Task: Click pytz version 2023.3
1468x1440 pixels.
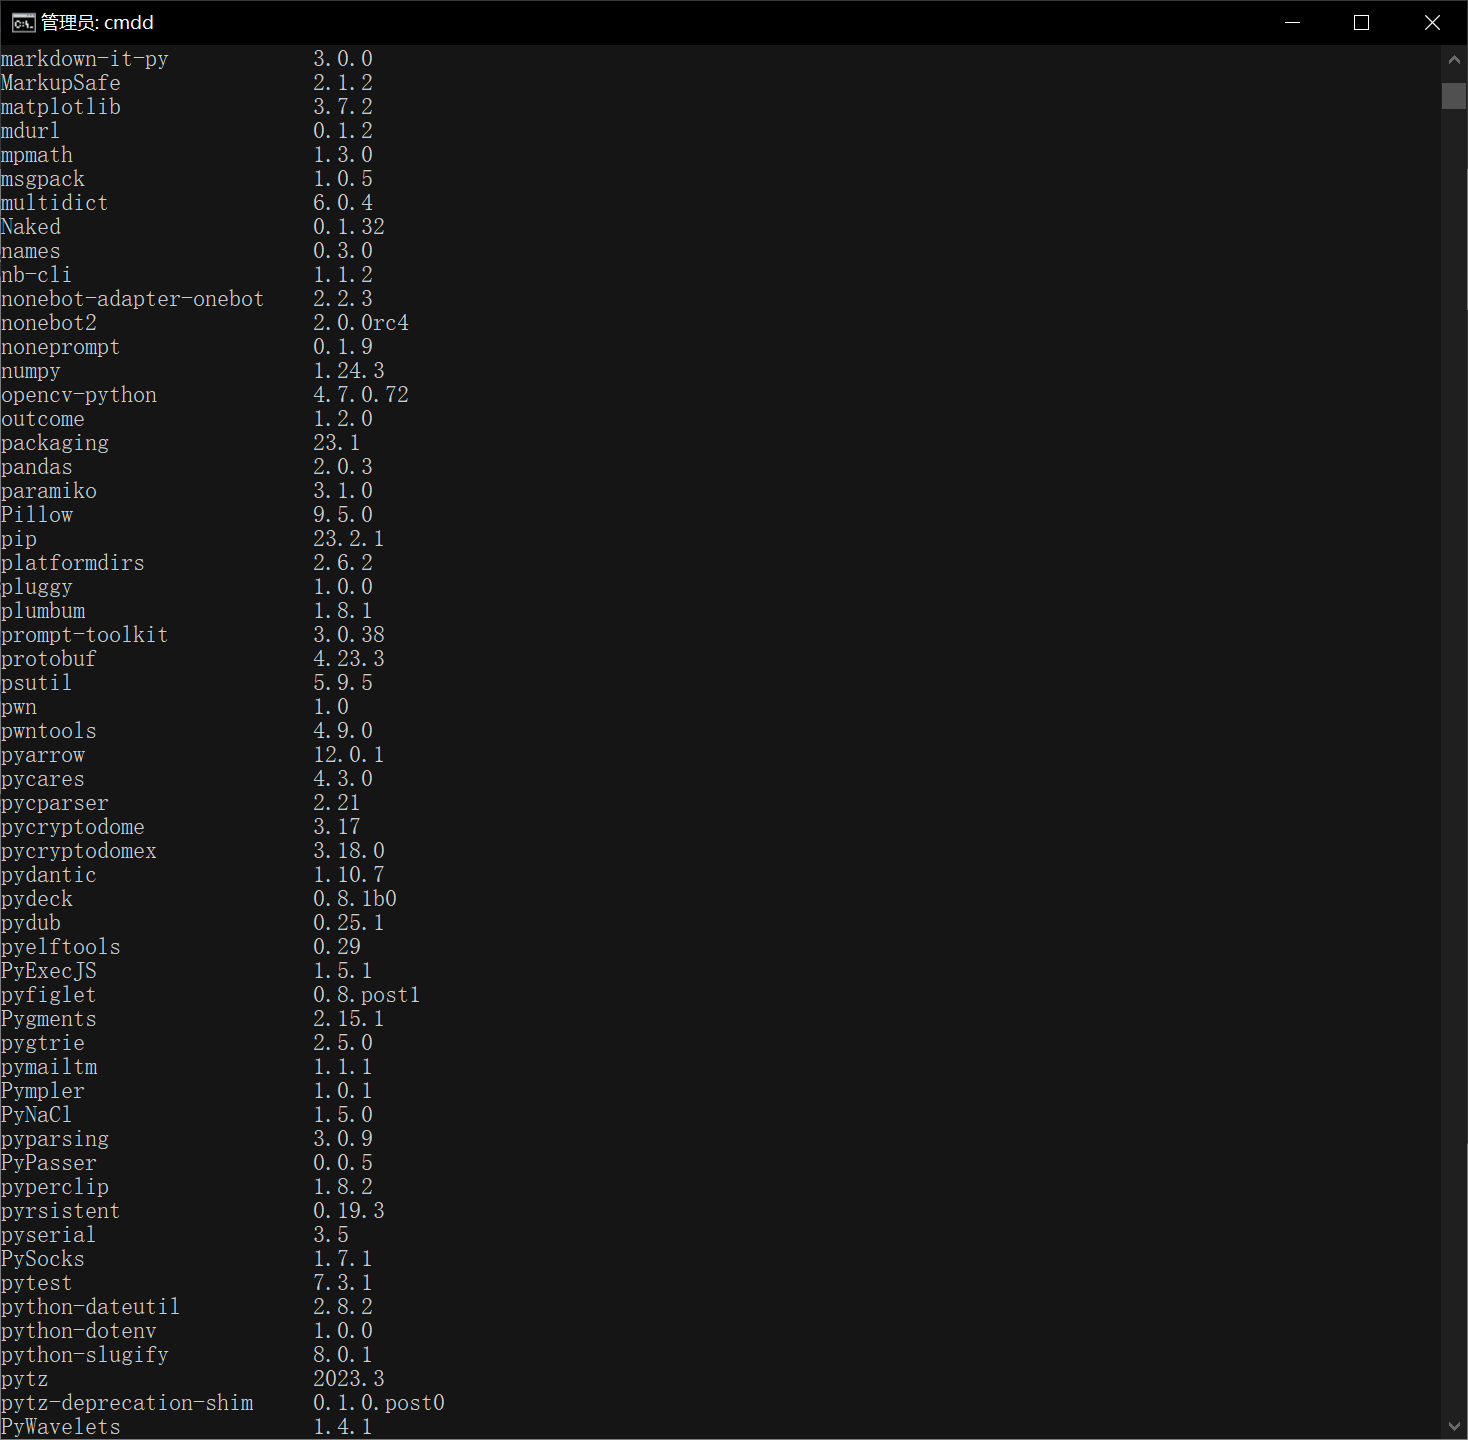Action: 349,1379
